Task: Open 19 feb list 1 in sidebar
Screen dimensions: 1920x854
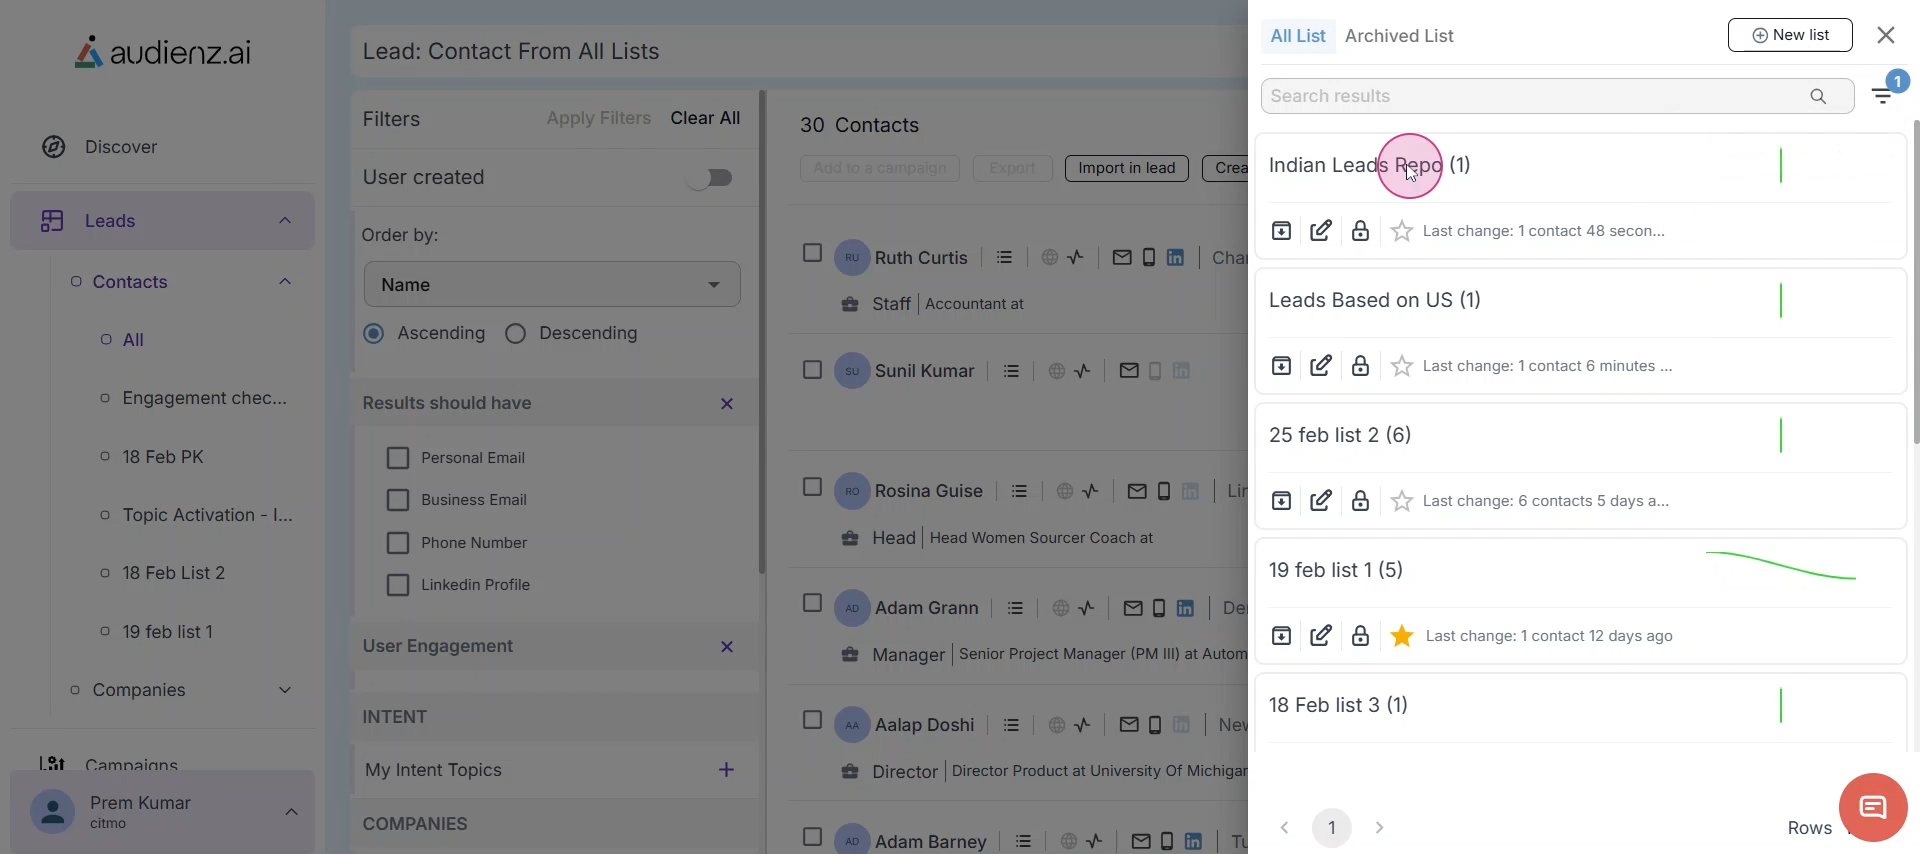Action: click(x=167, y=632)
